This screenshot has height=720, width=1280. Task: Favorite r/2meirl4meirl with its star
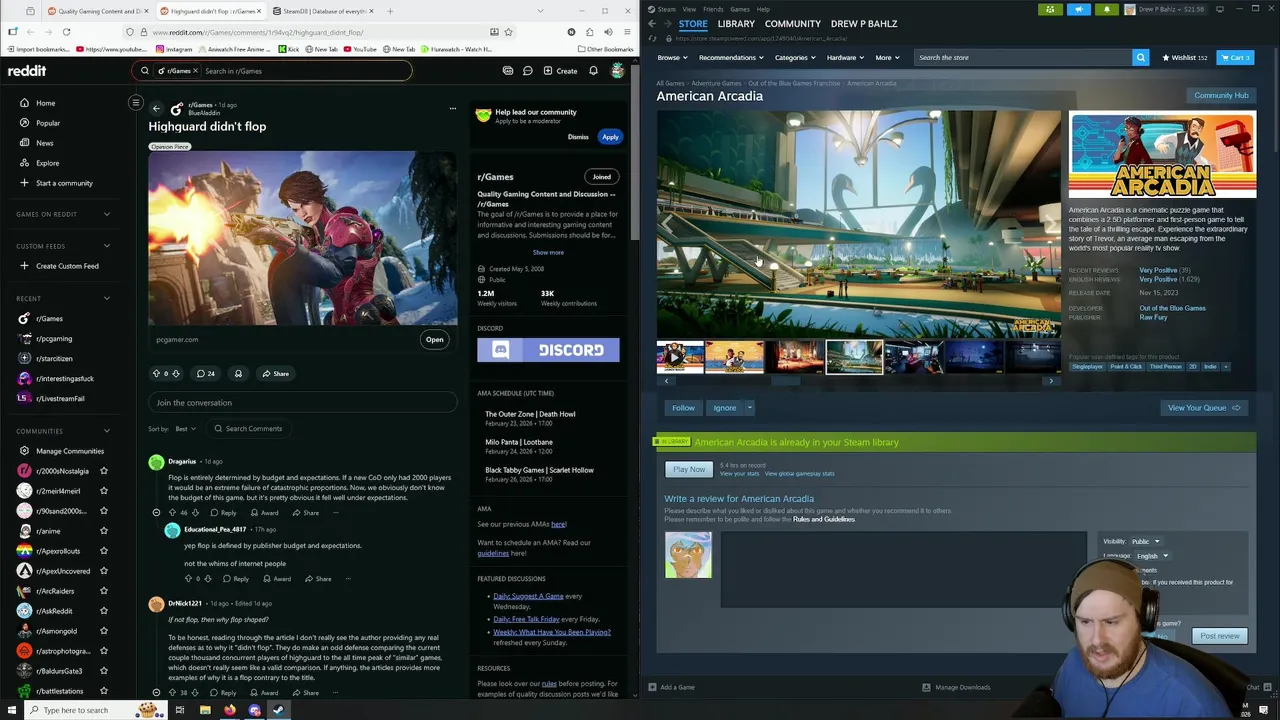click(103, 491)
